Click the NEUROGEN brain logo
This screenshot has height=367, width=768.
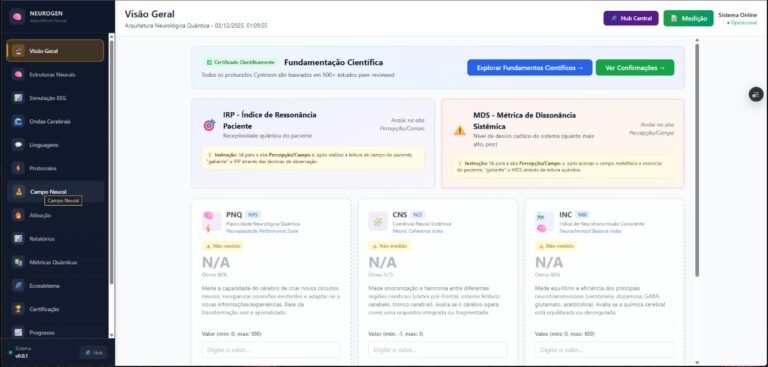click(17, 17)
